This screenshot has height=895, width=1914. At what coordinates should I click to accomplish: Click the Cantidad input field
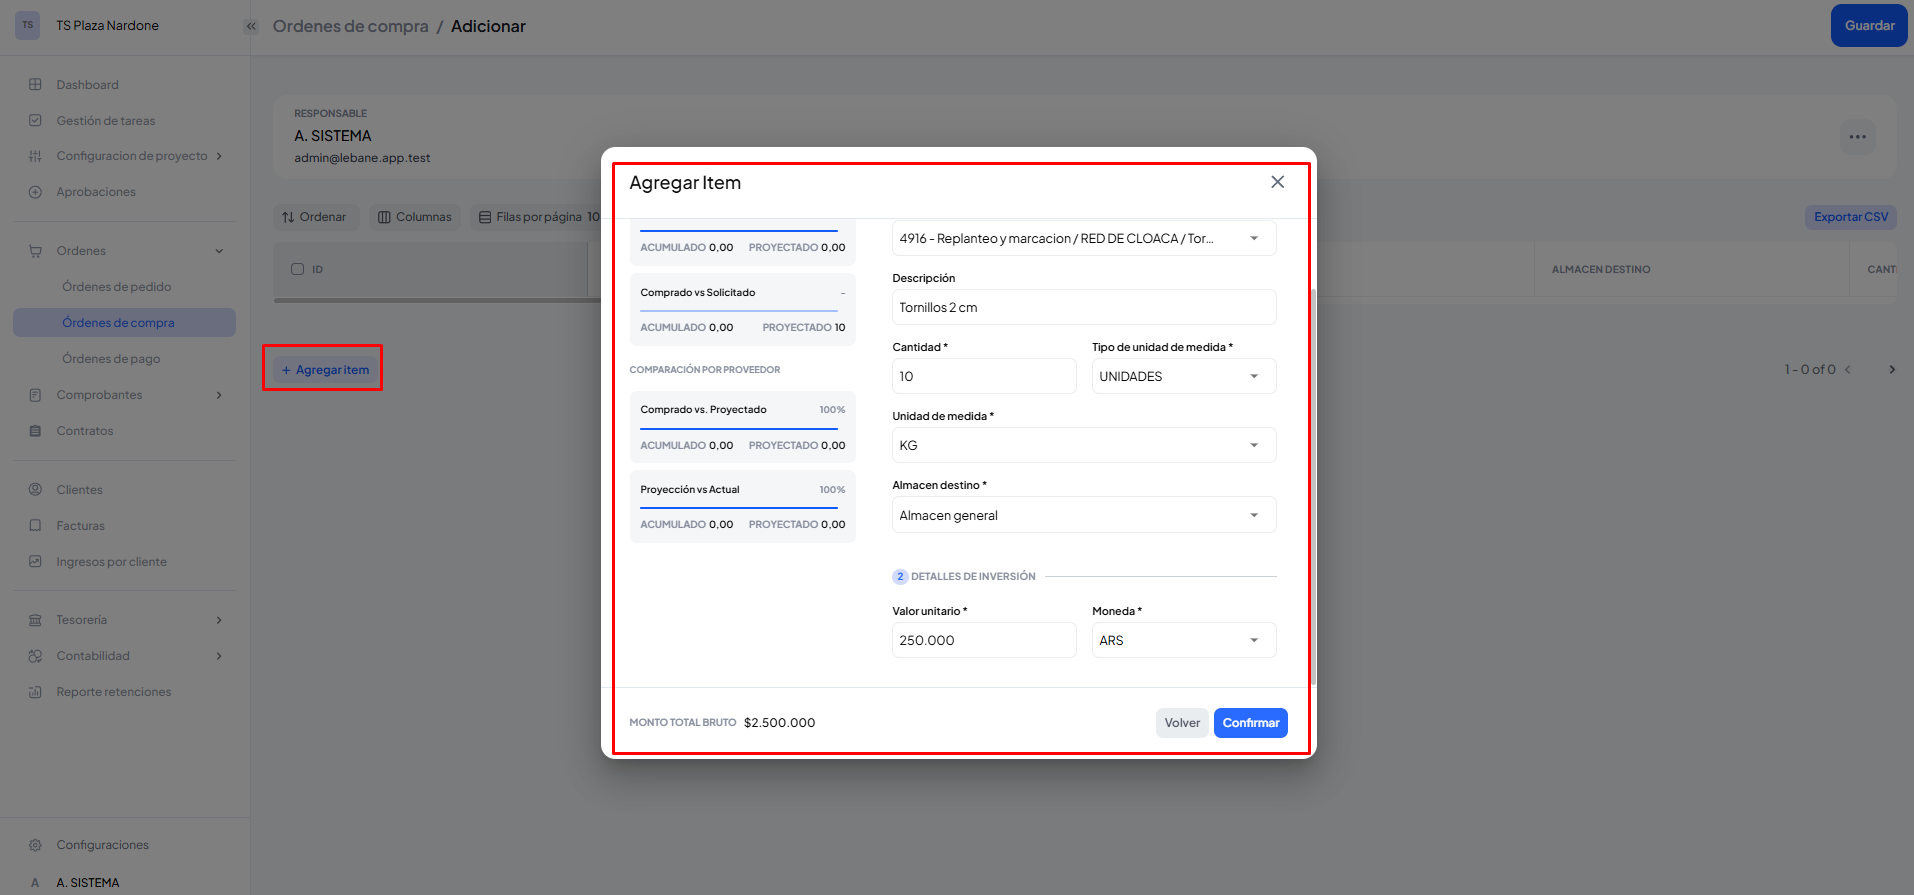pyautogui.click(x=983, y=377)
